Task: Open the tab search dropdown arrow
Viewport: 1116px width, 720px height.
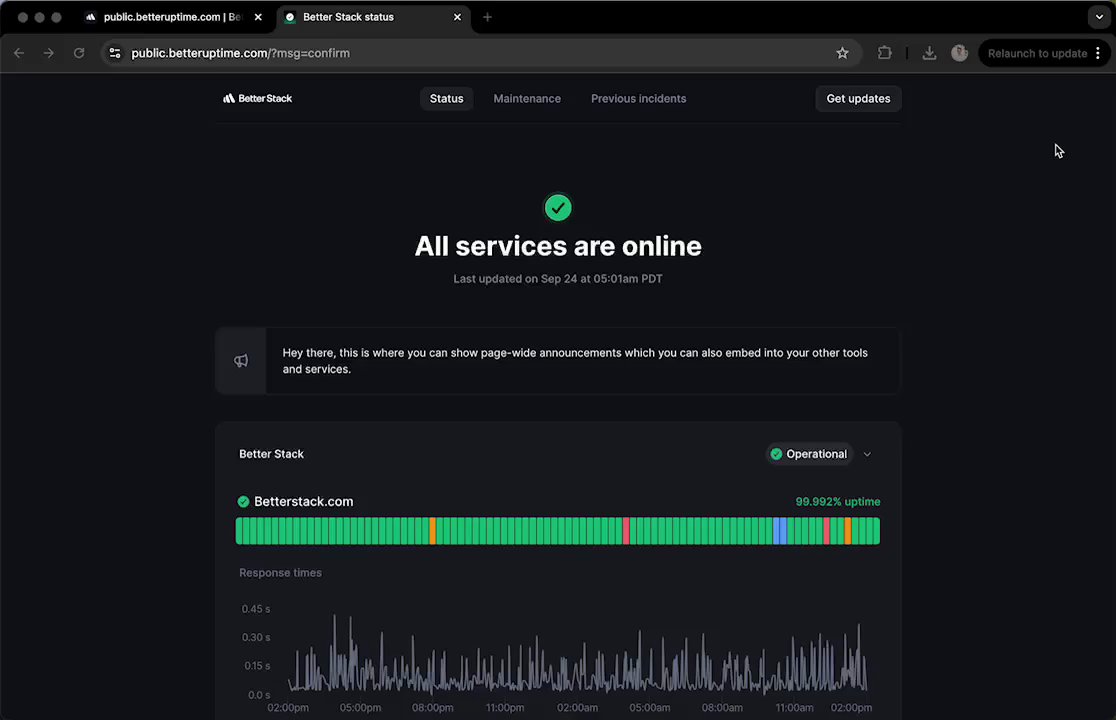Action: [x=1099, y=17]
